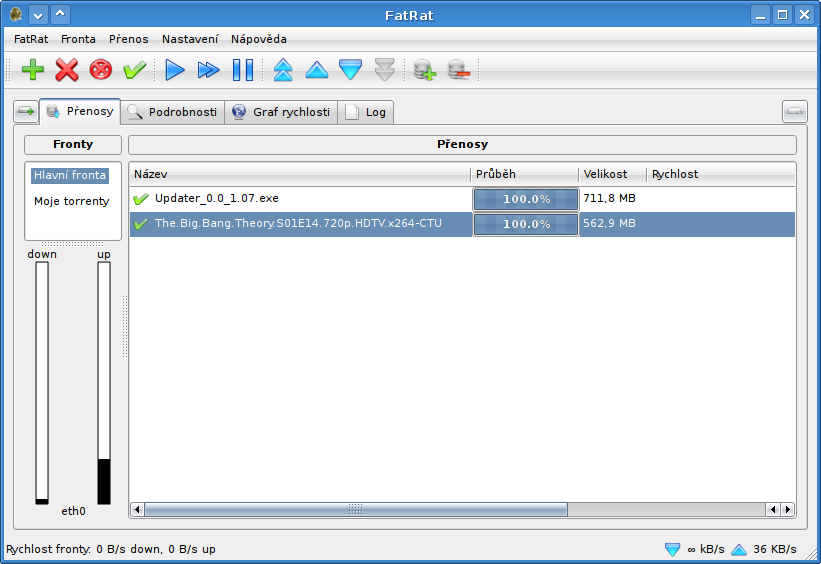821x564 pixels.
Task: Click the blue play resume transfer icon
Action: pyautogui.click(x=174, y=69)
